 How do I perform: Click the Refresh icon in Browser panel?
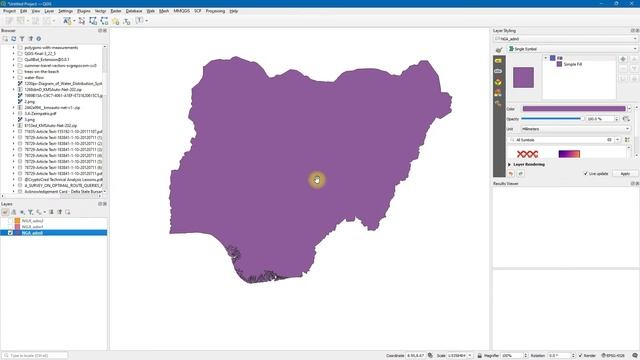point(13,39)
